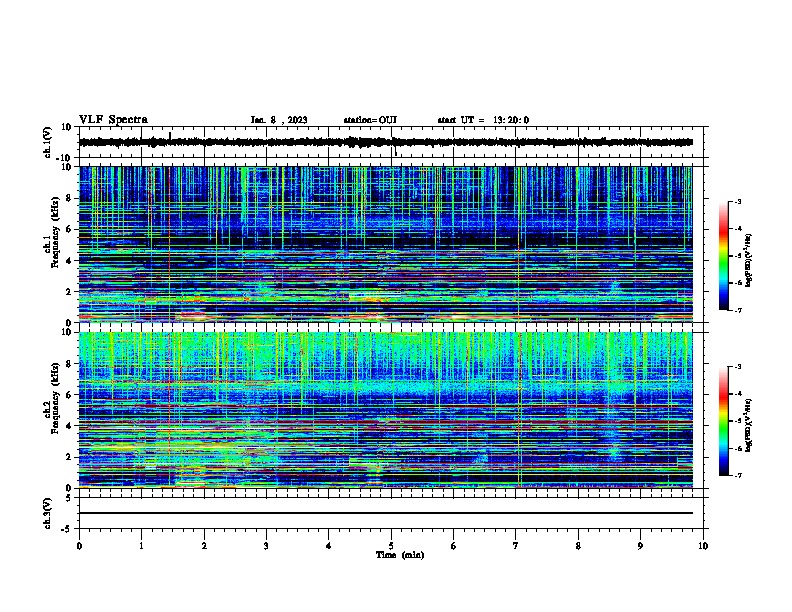Click the ch.1 spectrogram color scale bar
This screenshot has height=612, width=792.
coord(723,255)
